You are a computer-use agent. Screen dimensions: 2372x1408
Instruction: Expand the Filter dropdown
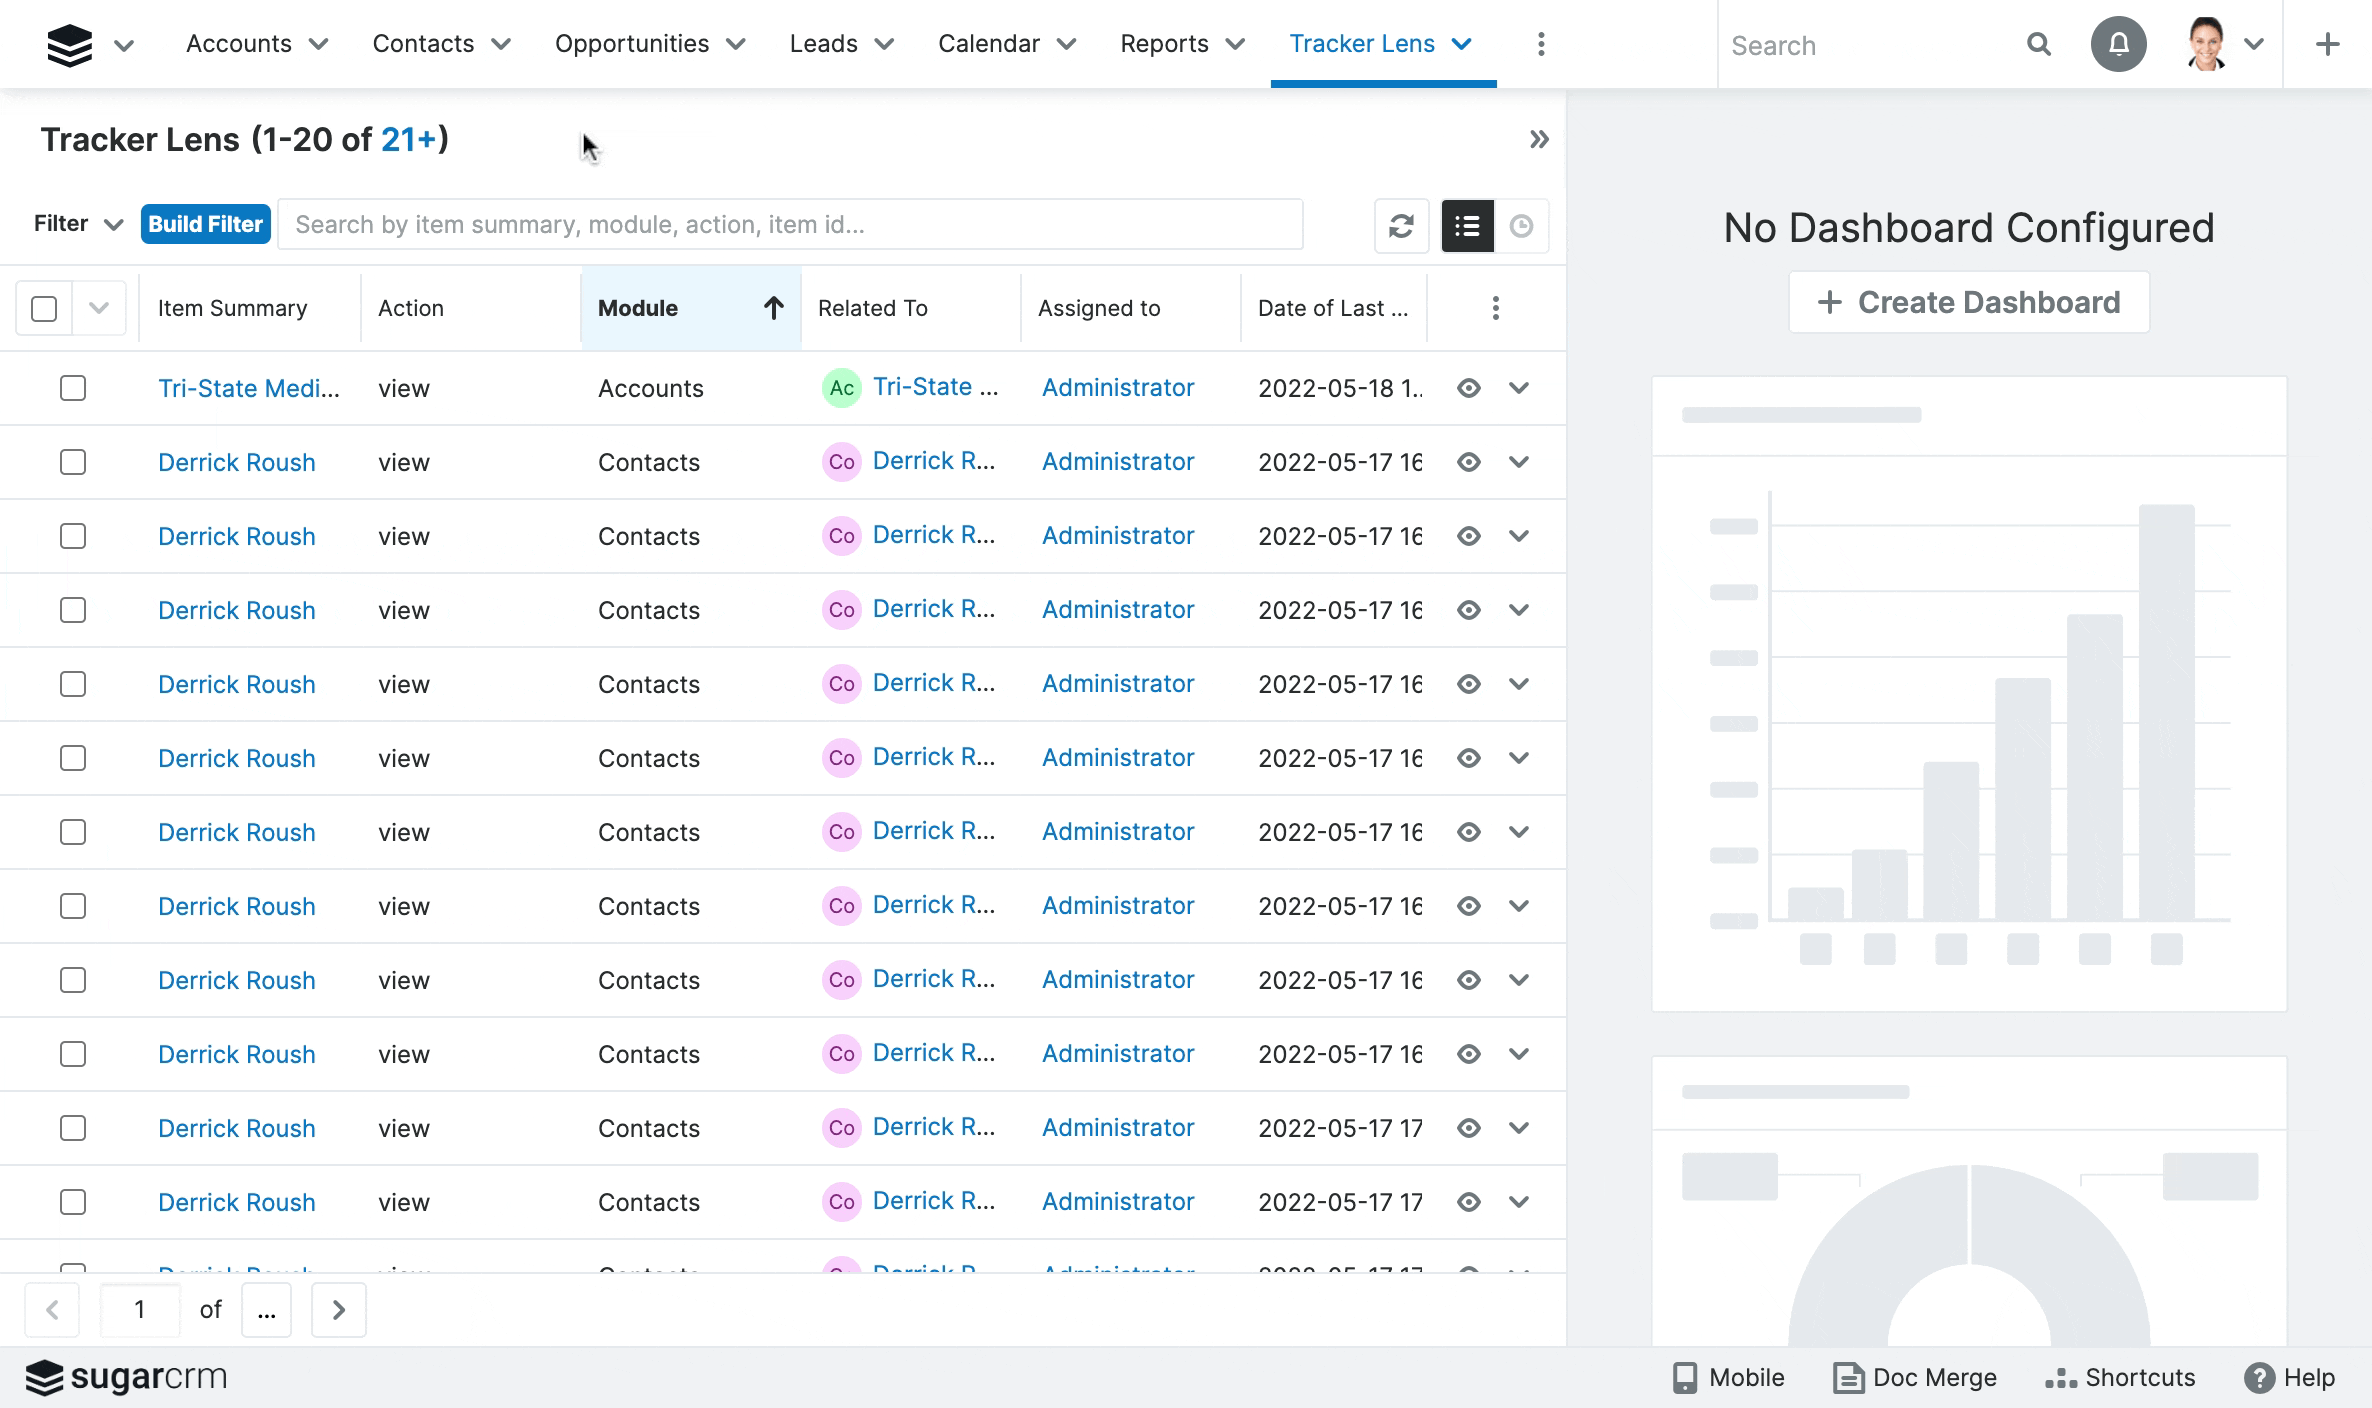pyautogui.click(x=78, y=224)
